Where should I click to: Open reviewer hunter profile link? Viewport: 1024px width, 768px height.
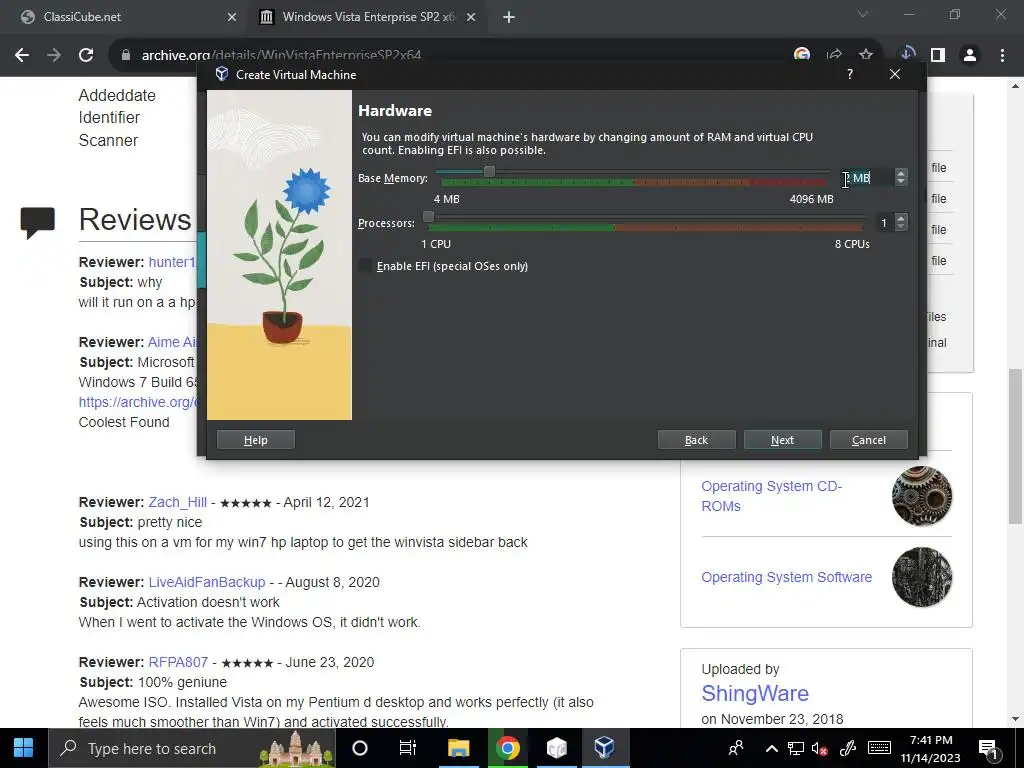(x=172, y=262)
